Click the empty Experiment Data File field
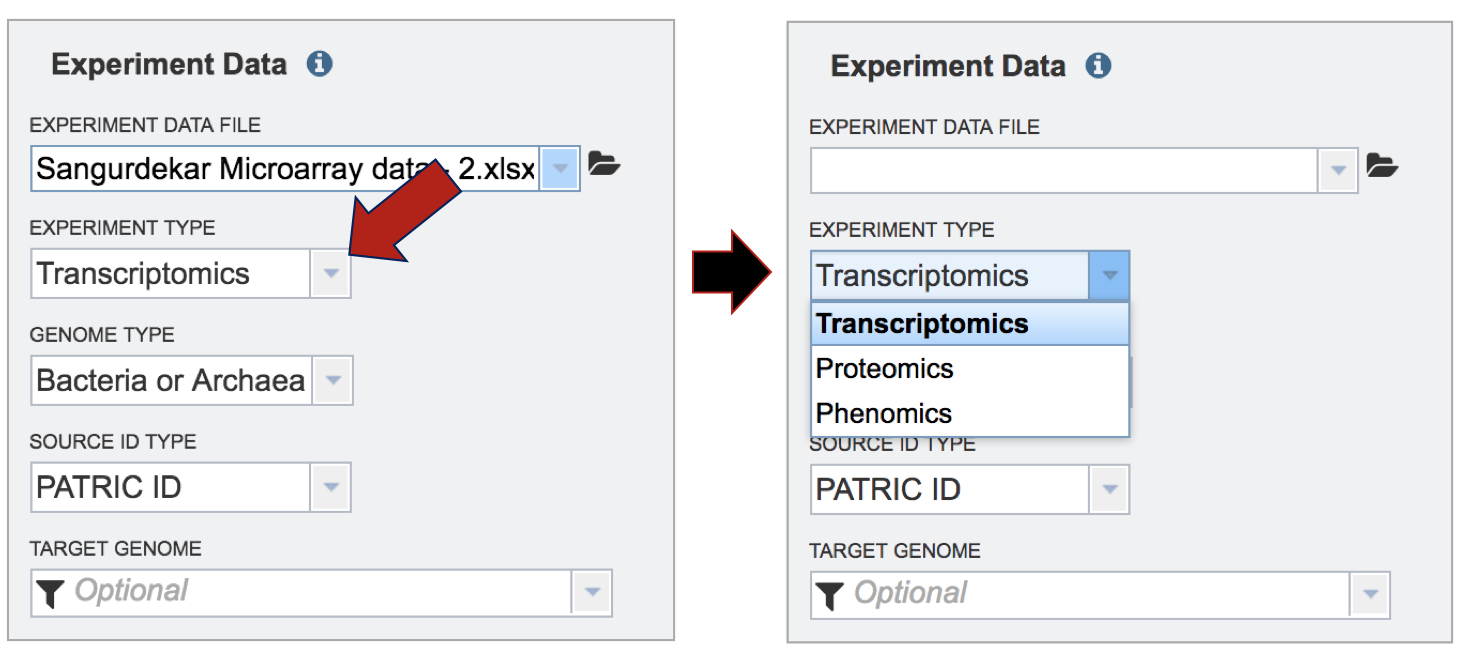This screenshot has height=656, width=1466. tap(1064, 170)
